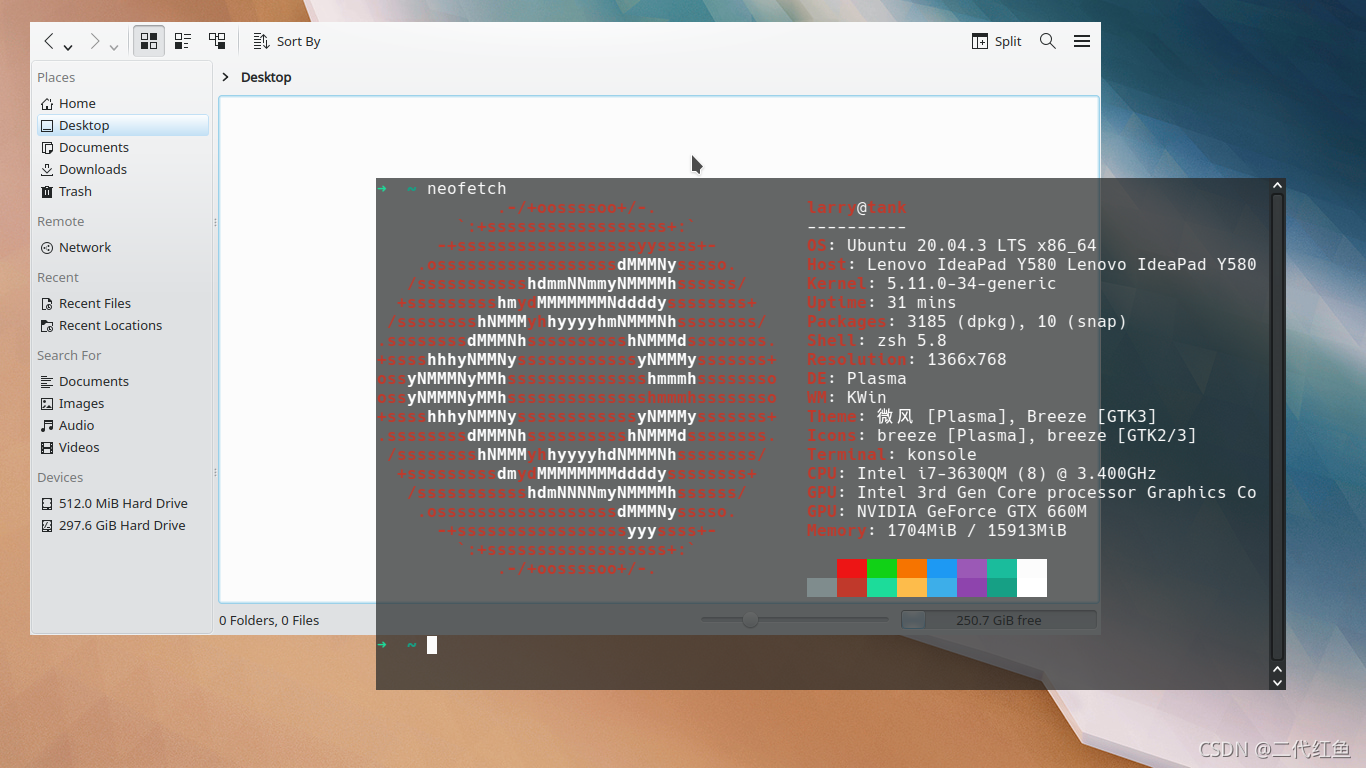Open Home in Places panel
The image size is (1366, 768).
[123, 103]
